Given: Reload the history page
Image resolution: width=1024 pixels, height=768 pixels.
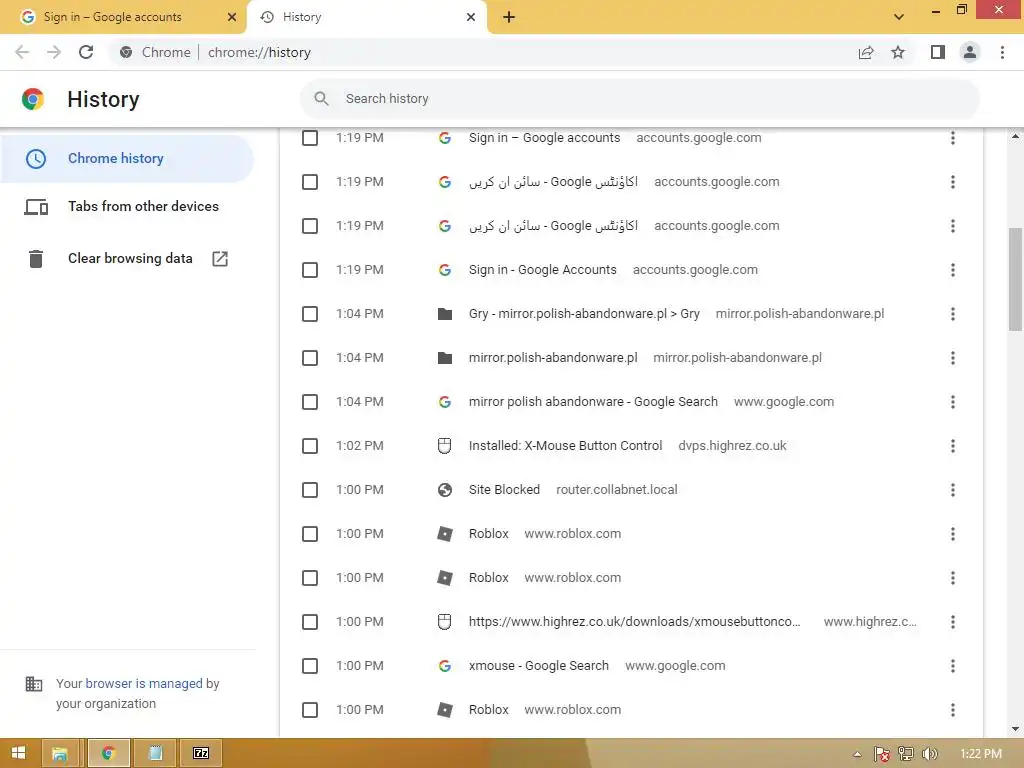Looking at the screenshot, I should point(86,52).
